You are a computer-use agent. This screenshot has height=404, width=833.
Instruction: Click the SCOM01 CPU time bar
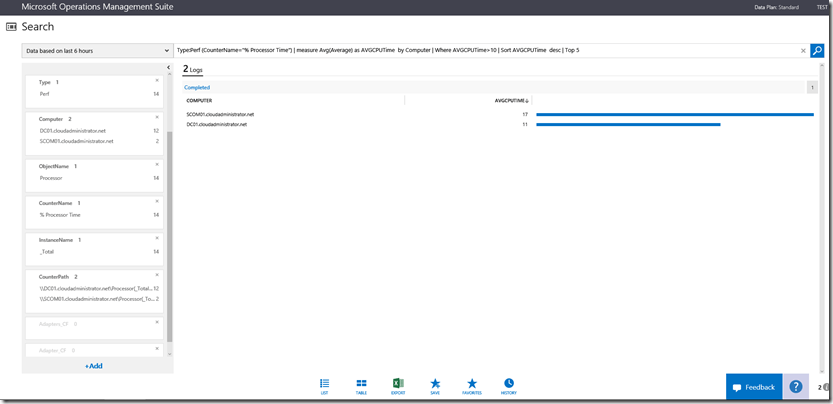coord(675,115)
